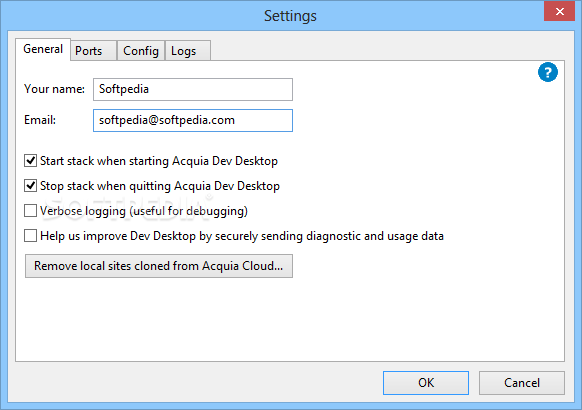This screenshot has height=410, width=582.
Task: Click the "Your name:" label
Action: 55,89
